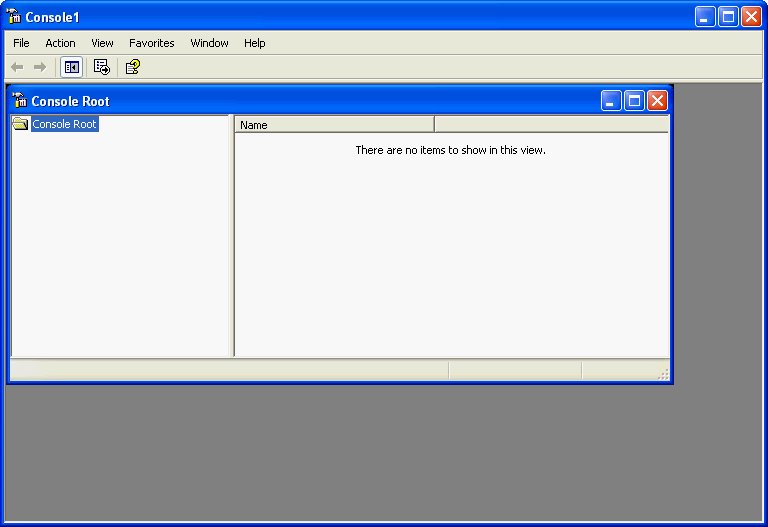
Task: Minimize the Console Root child window
Action: click(x=611, y=101)
